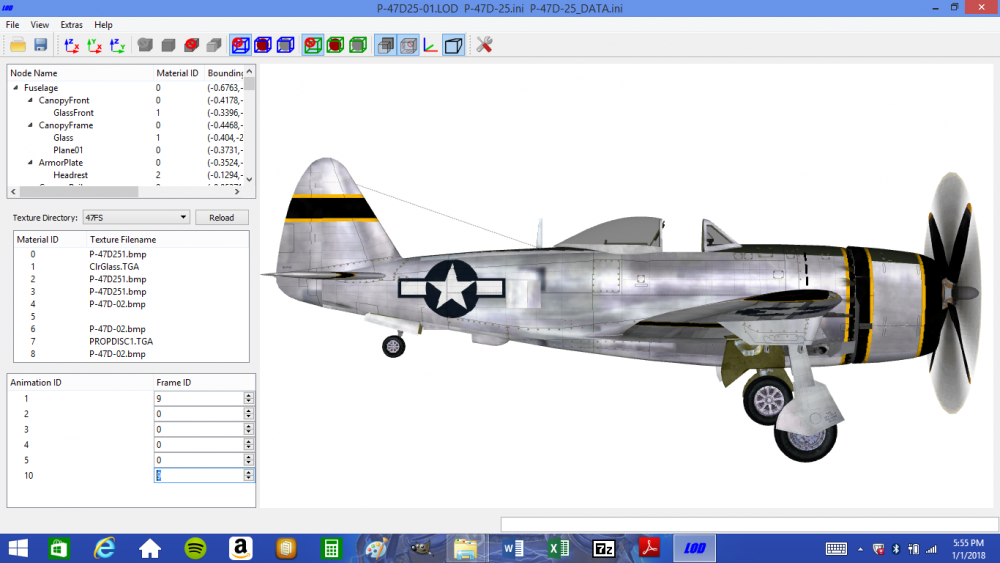Click node tree vertical scrollbar down arrow

(x=249, y=179)
